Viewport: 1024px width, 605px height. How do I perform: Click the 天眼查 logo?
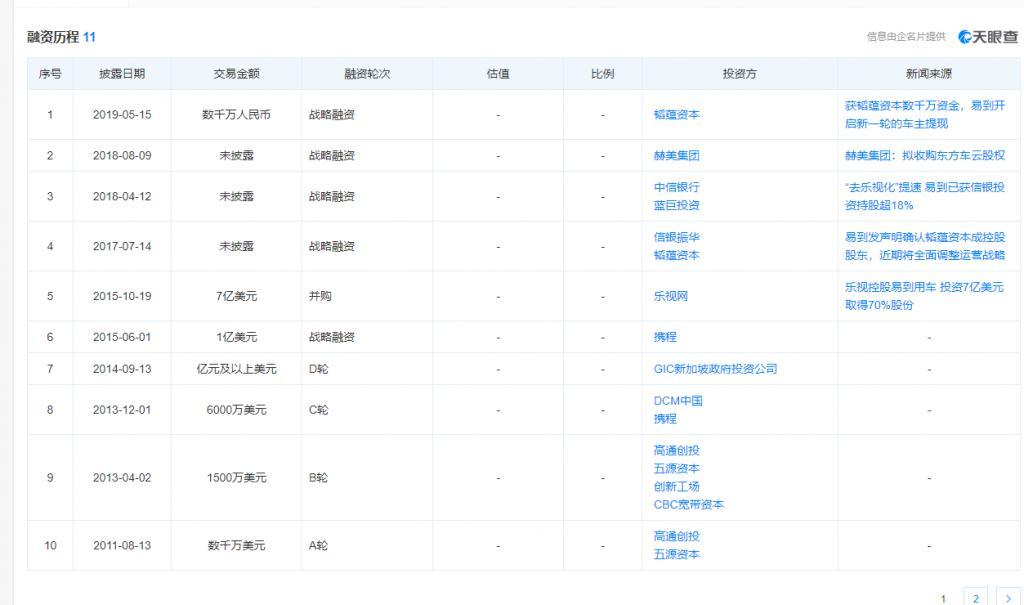[988, 37]
